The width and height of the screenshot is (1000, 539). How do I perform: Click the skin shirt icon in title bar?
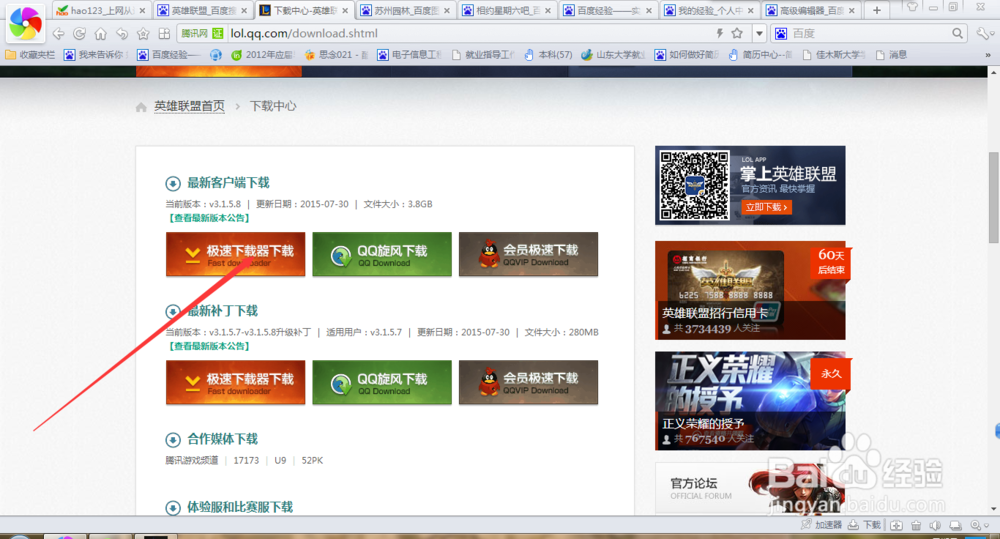tap(912, 7)
